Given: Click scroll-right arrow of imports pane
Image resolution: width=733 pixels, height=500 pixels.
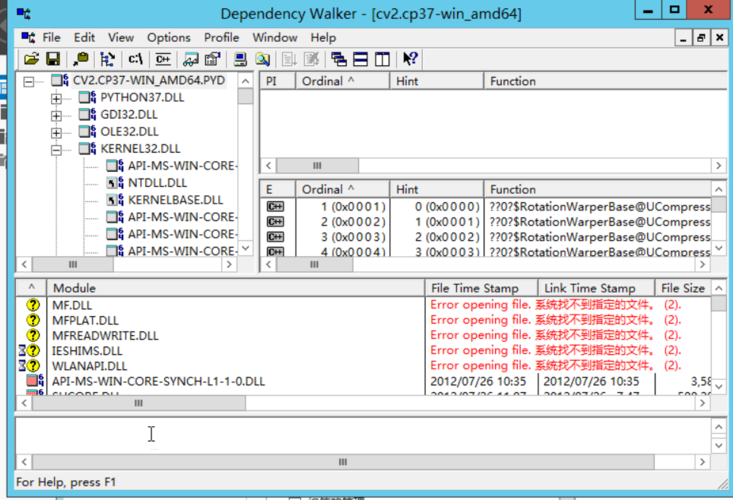Looking at the screenshot, I should 719,165.
